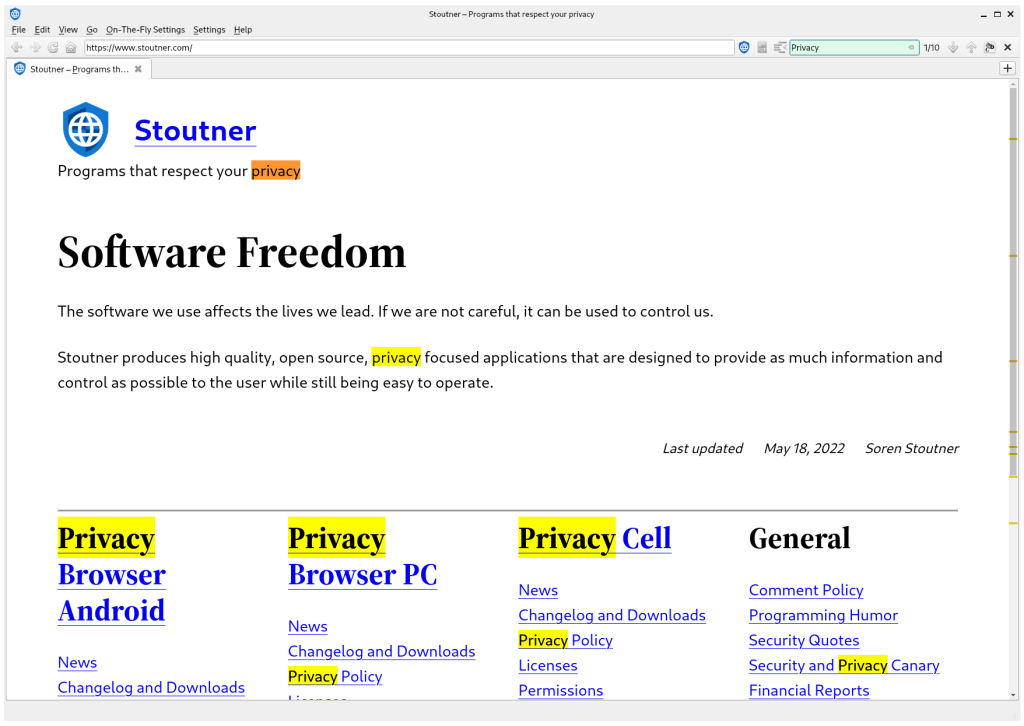Toggle the DOM storage lines icon
The width and height of the screenshot is (1024, 726).
(780, 48)
